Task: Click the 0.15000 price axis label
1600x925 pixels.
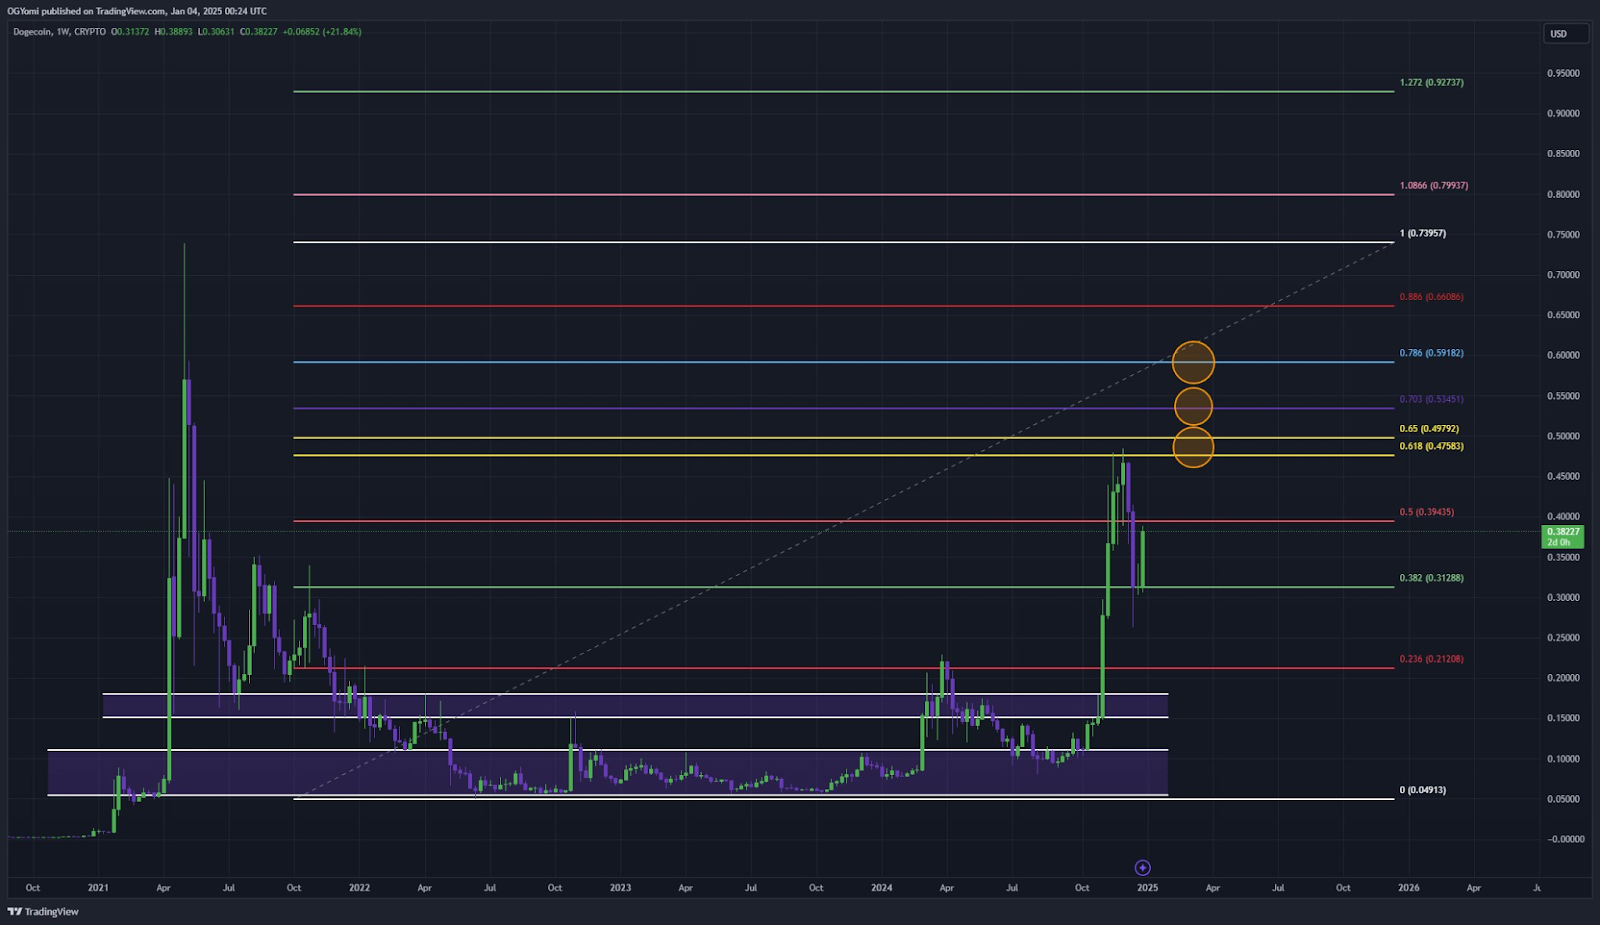Action: (1564, 718)
